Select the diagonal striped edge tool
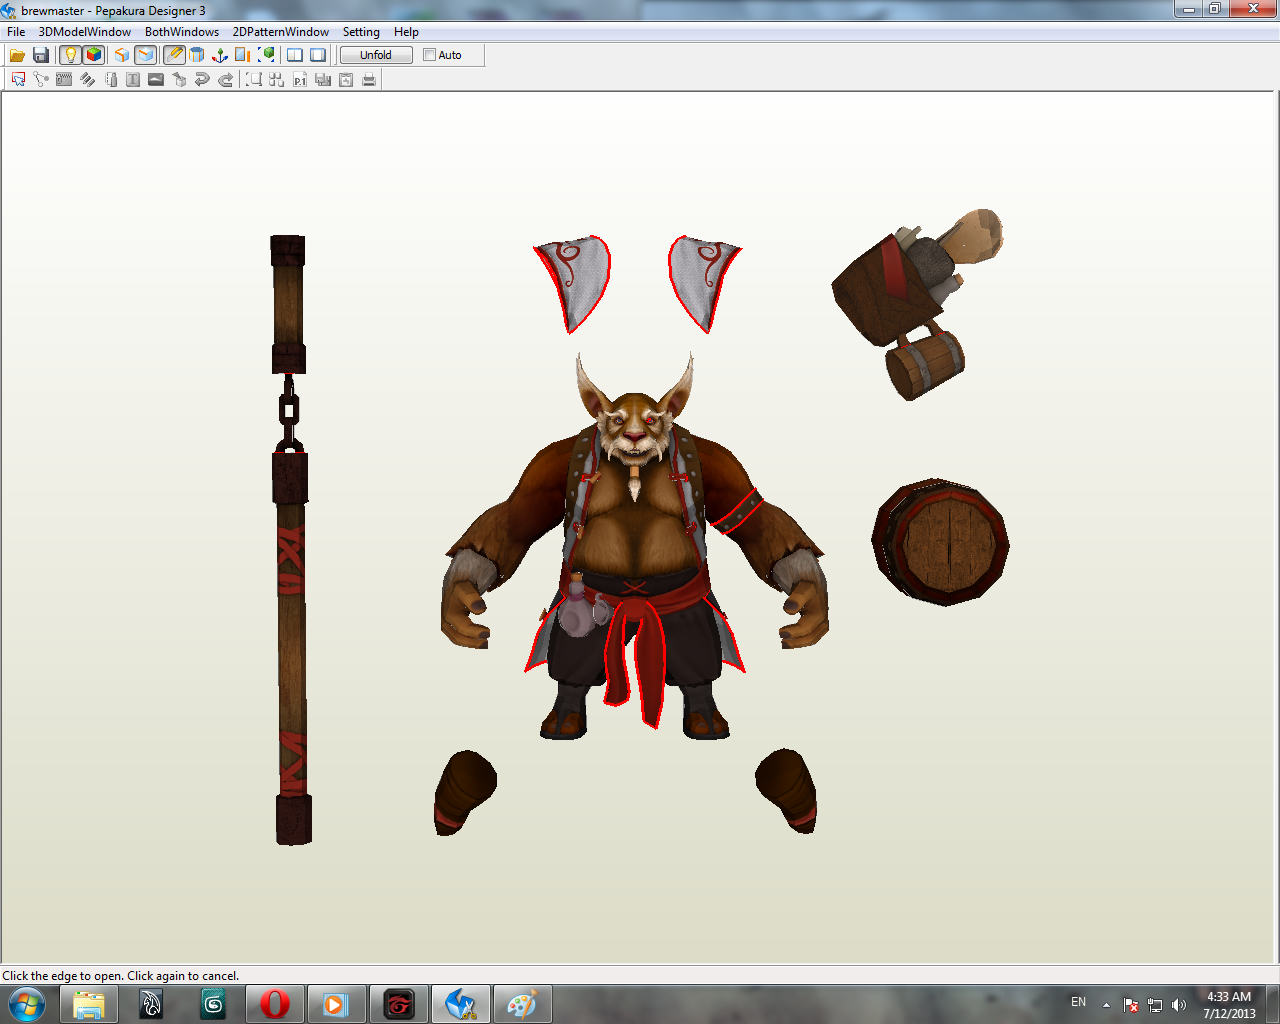1280x1024 pixels. (88, 80)
